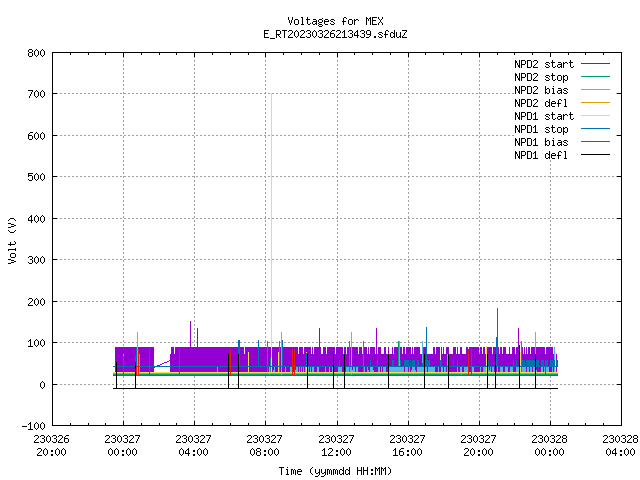Click the NPD2 defl orange legend line

coord(595,103)
